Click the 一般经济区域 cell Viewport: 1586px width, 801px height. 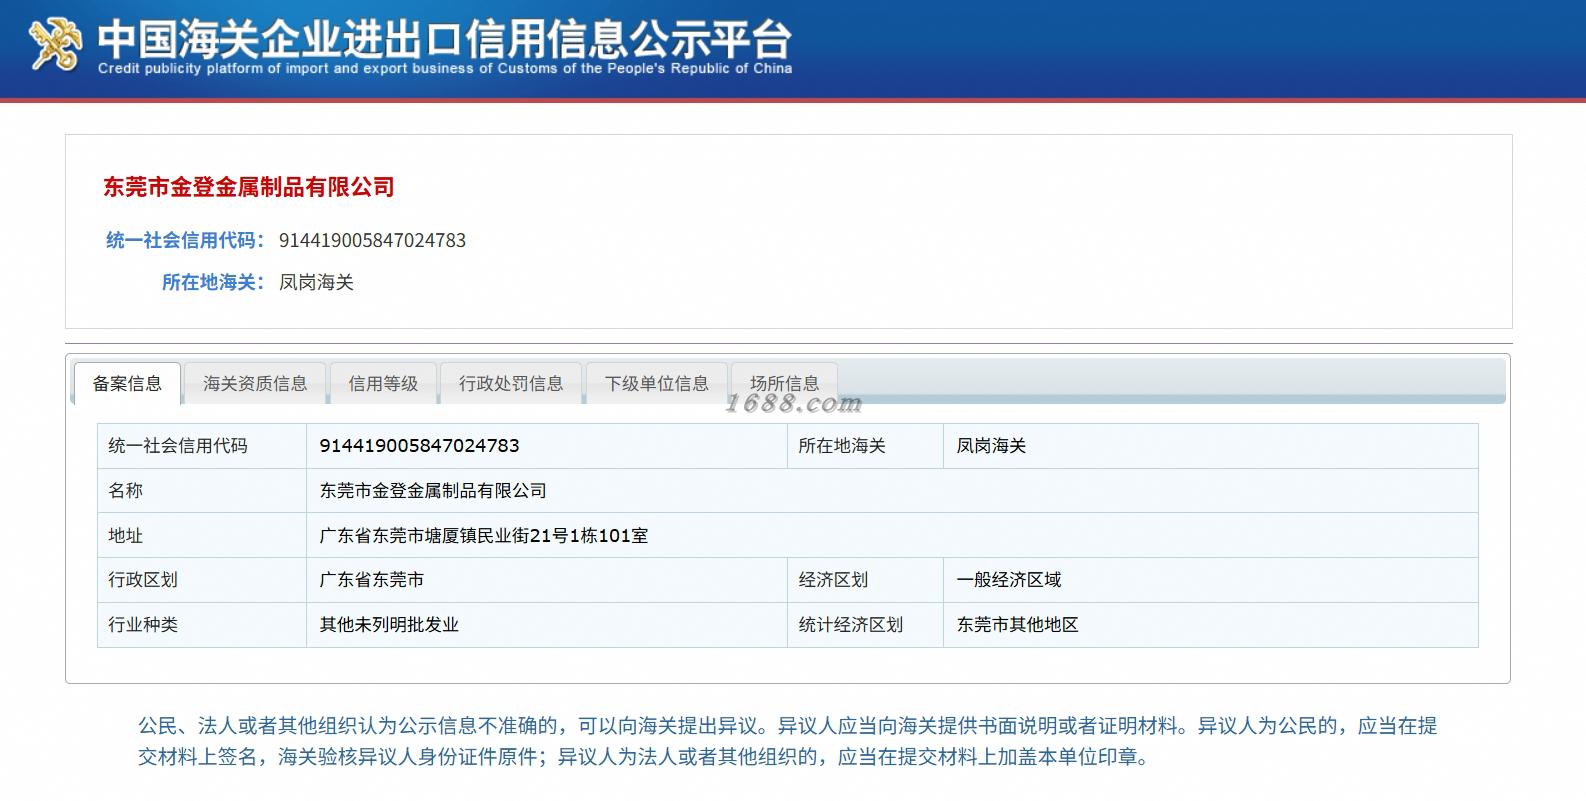pos(1211,580)
